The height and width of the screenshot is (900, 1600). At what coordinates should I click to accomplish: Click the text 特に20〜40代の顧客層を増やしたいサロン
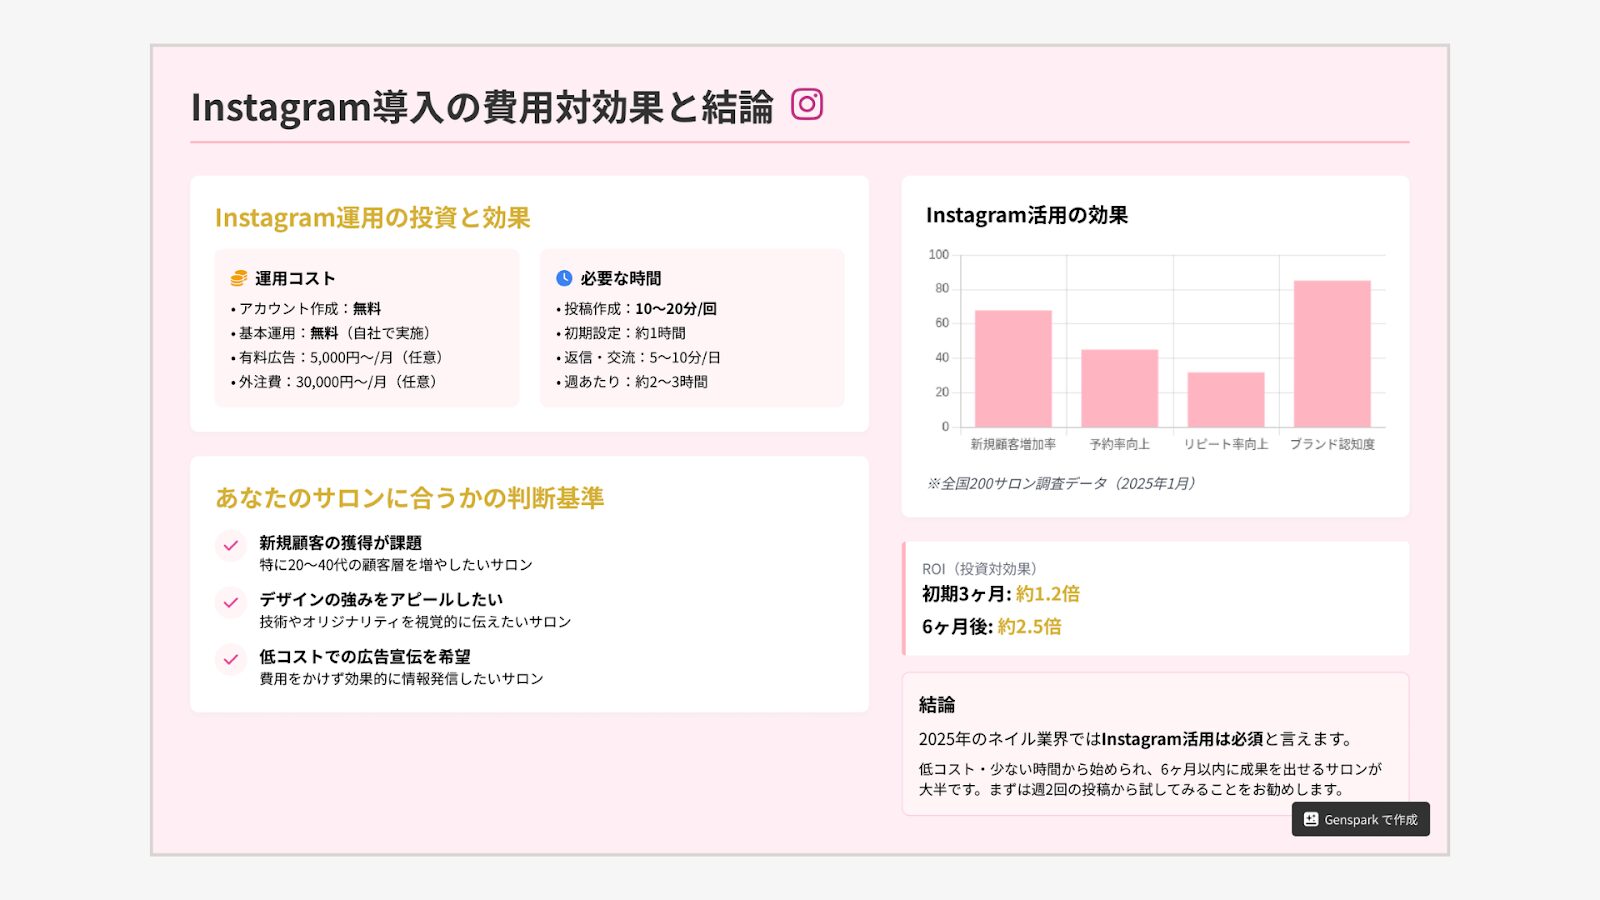click(396, 565)
